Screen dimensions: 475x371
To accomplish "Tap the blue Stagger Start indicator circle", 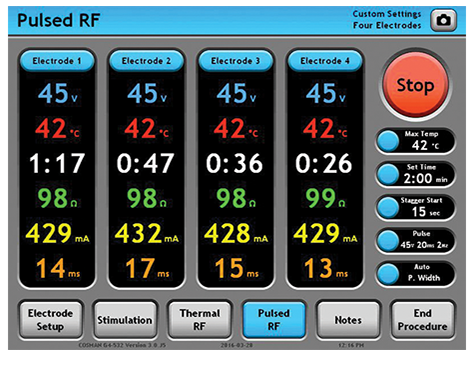I will pos(388,208).
